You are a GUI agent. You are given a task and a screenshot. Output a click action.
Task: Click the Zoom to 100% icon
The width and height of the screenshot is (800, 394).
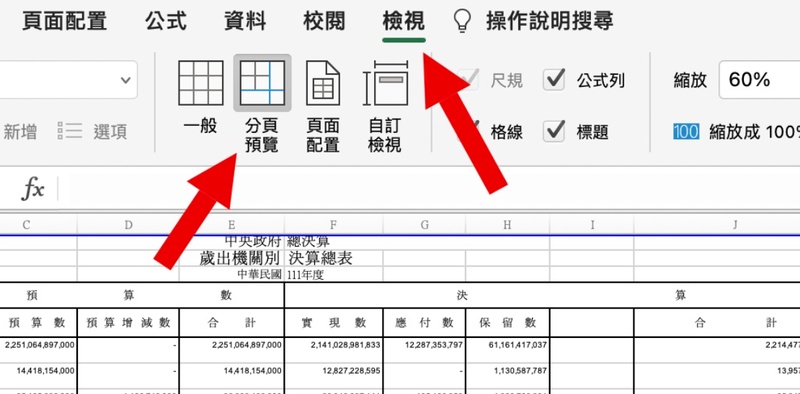(x=686, y=132)
